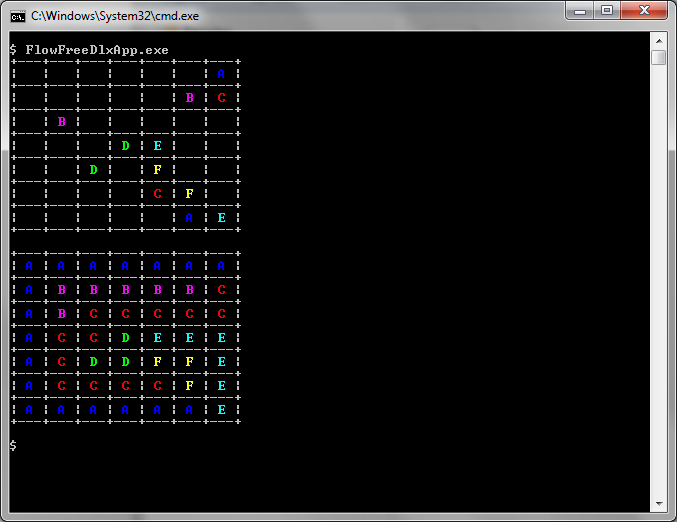The height and width of the screenshot is (522, 677).
Task: Click the blue A in unsolved grid's last row
Action: 189,218
